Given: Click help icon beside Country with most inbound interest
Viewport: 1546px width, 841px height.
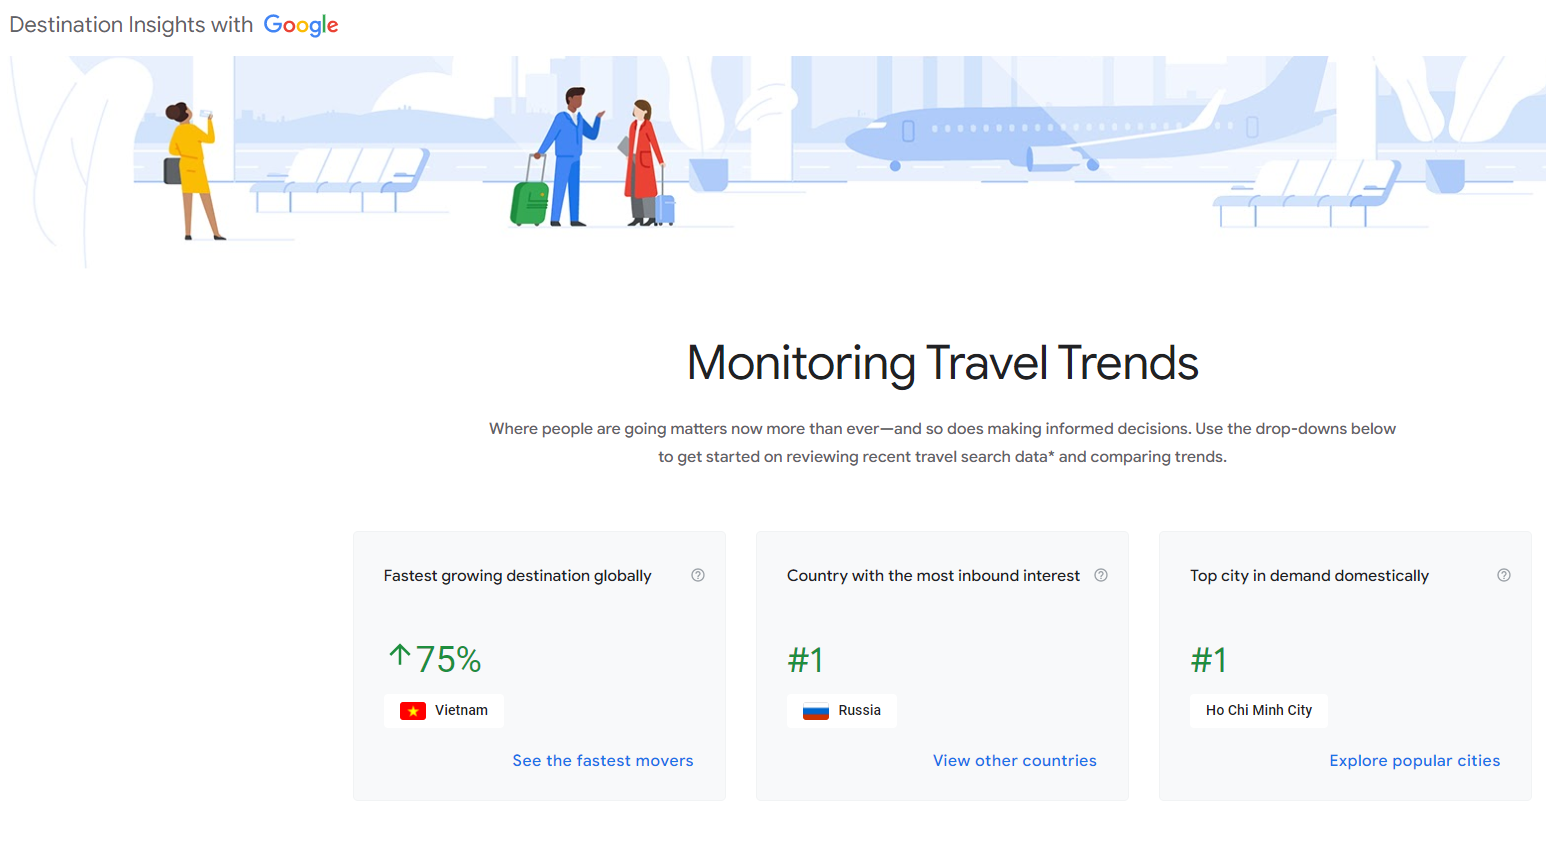Looking at the screenshot, I should [1101, 575].
